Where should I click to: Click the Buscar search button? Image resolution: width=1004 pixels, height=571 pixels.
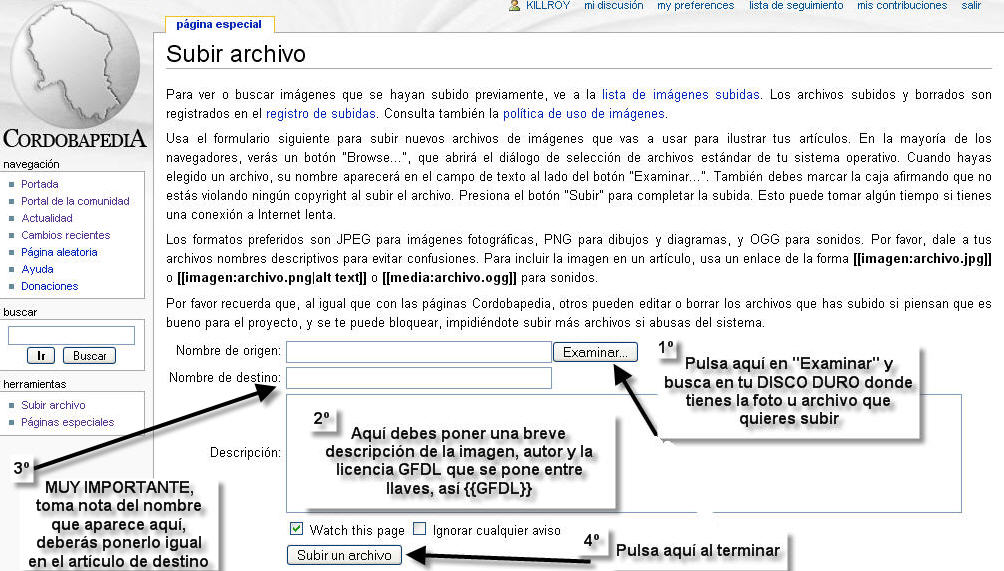click(x=90, y=356)
